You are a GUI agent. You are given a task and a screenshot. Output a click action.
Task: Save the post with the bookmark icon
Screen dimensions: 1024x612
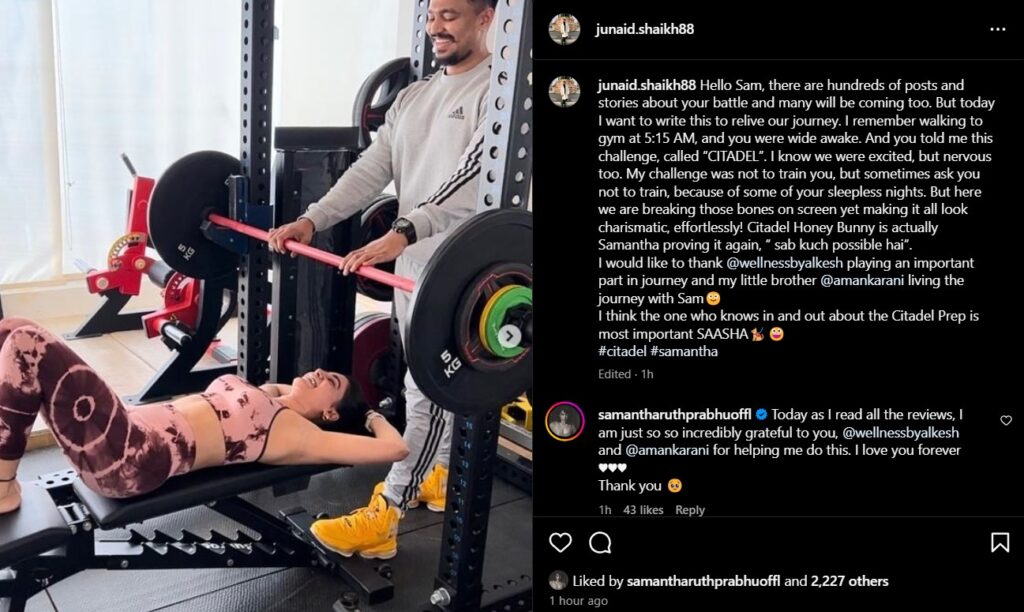point(1000,542)
